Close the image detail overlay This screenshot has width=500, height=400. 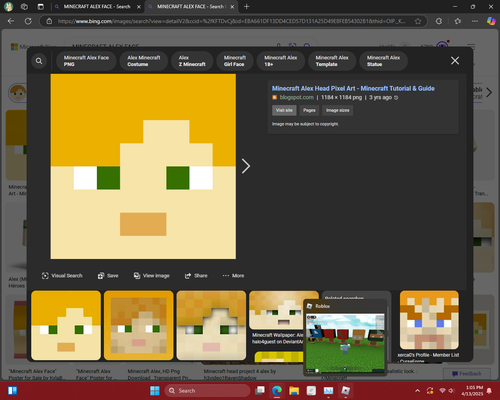(455, 61)
